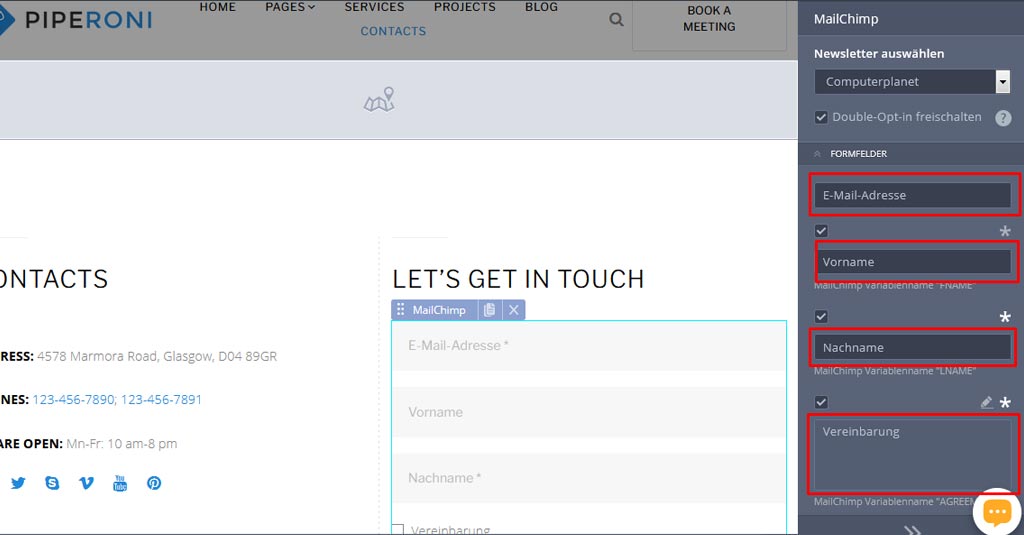Screen dimensions: 1024x535
Task: Toggle the Double-Opt-in freischalten checkbox
Action: click(x=822, y=117)
